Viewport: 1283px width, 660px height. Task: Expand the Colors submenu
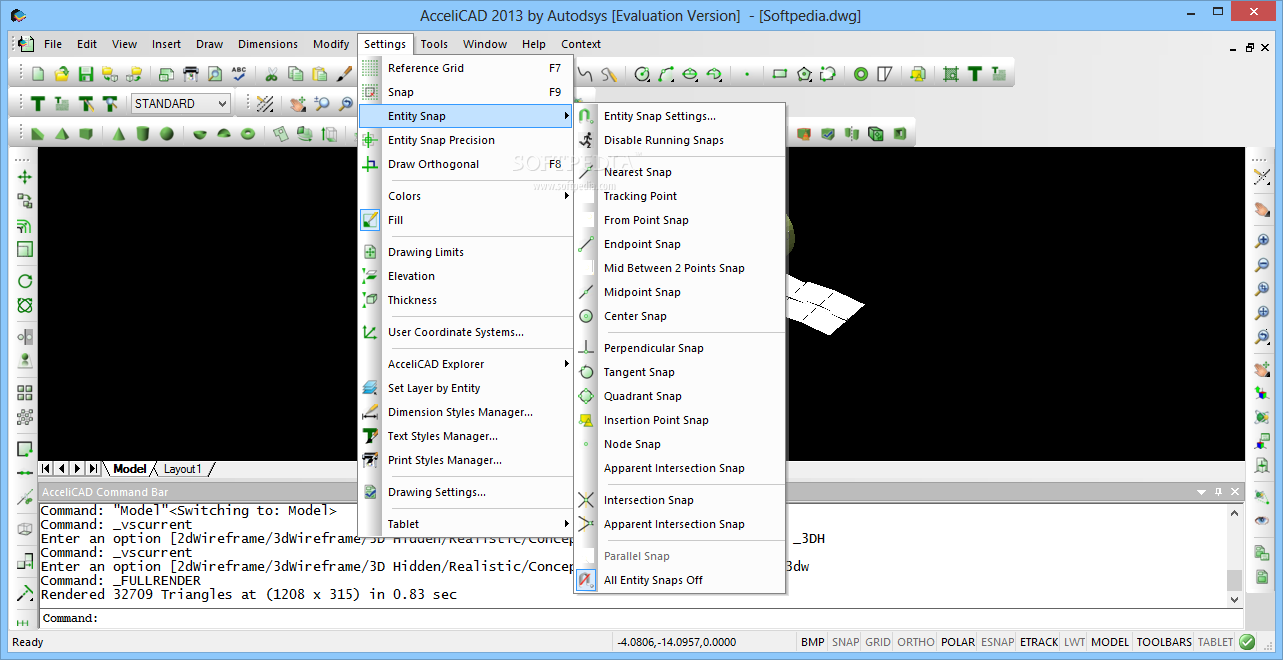pos(466,196)
